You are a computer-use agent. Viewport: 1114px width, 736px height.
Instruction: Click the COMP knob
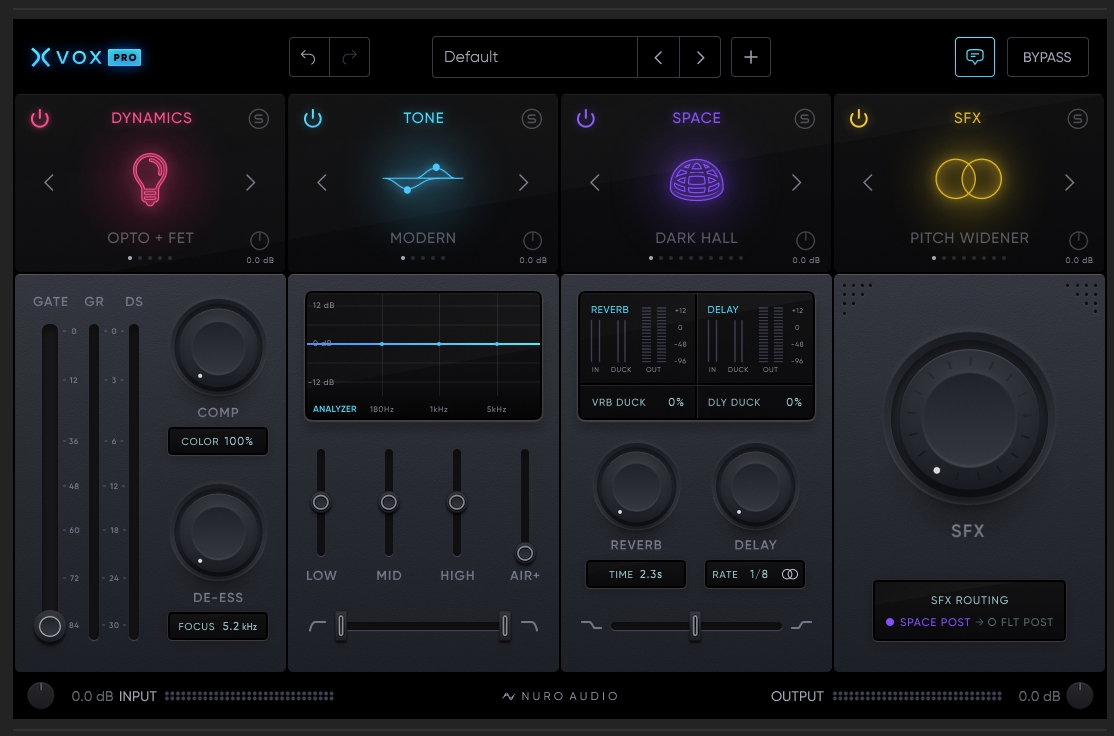click(218, 347)
